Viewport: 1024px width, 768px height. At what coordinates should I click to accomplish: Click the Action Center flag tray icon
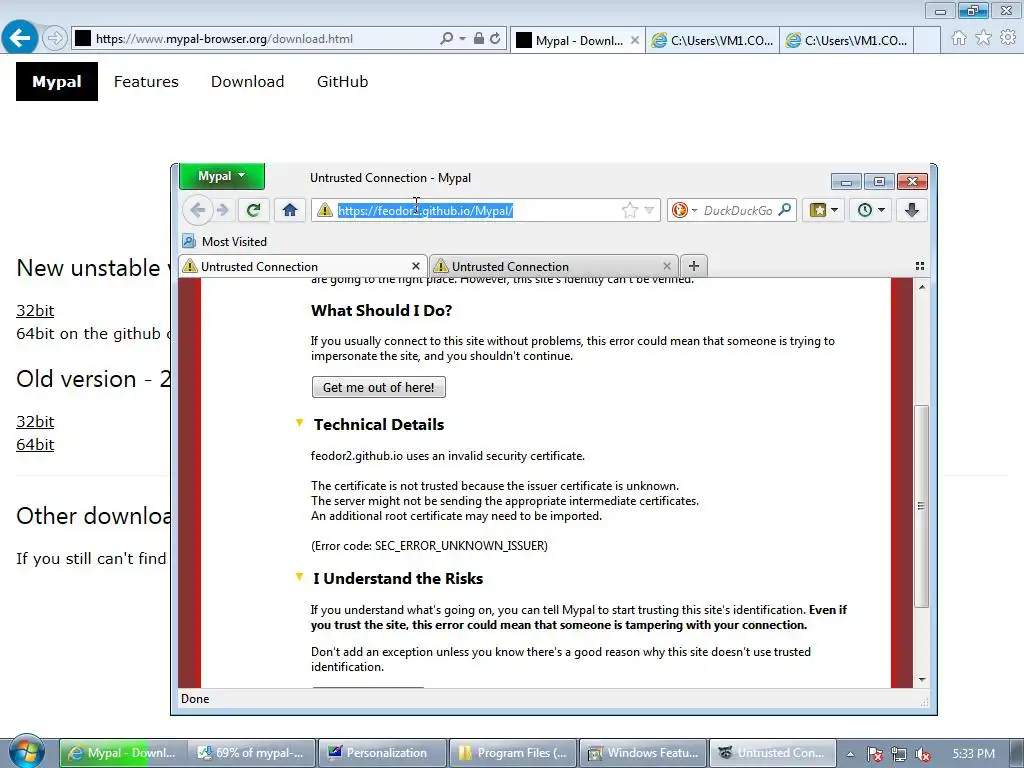click(874, 754)
